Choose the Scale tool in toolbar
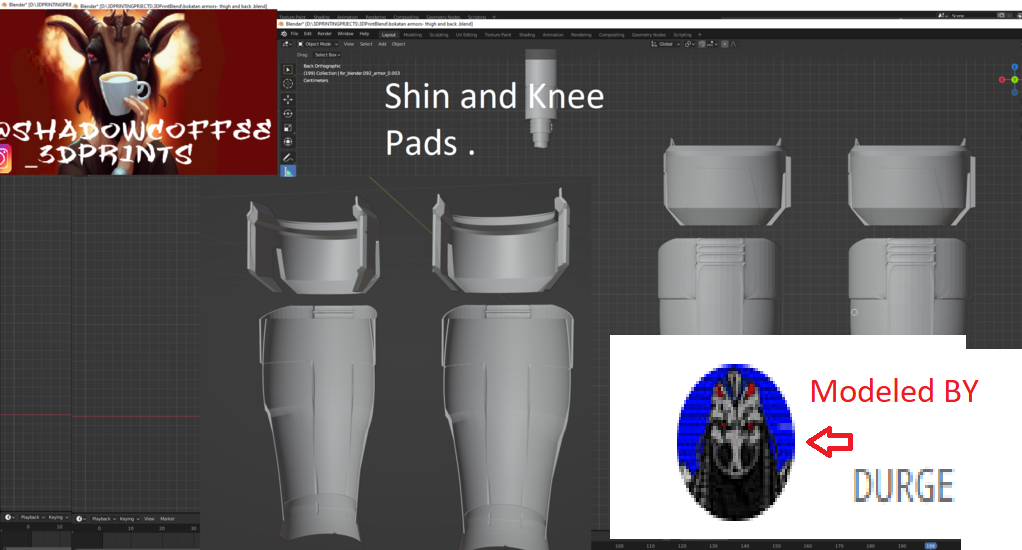The height and width of the screenshot is (550, 1022). click(x=288, y=128)
